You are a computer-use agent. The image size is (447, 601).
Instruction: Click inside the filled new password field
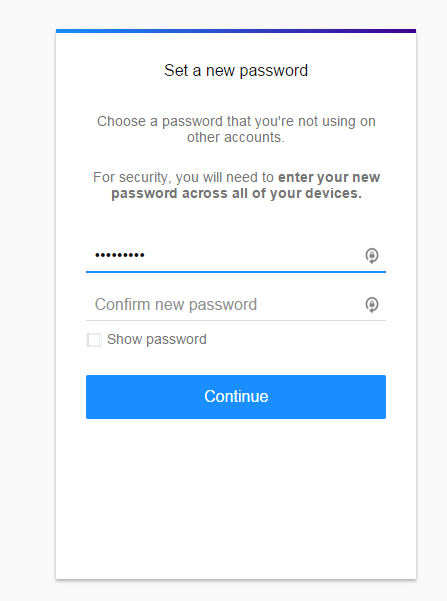click(x=236, y=255)
